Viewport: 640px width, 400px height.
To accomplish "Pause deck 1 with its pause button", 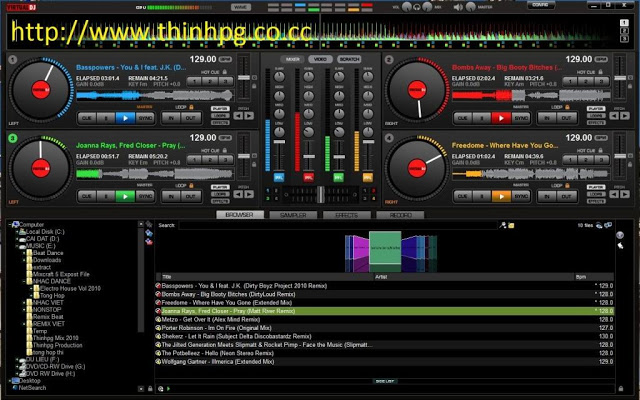I will (x=106, y=118).
